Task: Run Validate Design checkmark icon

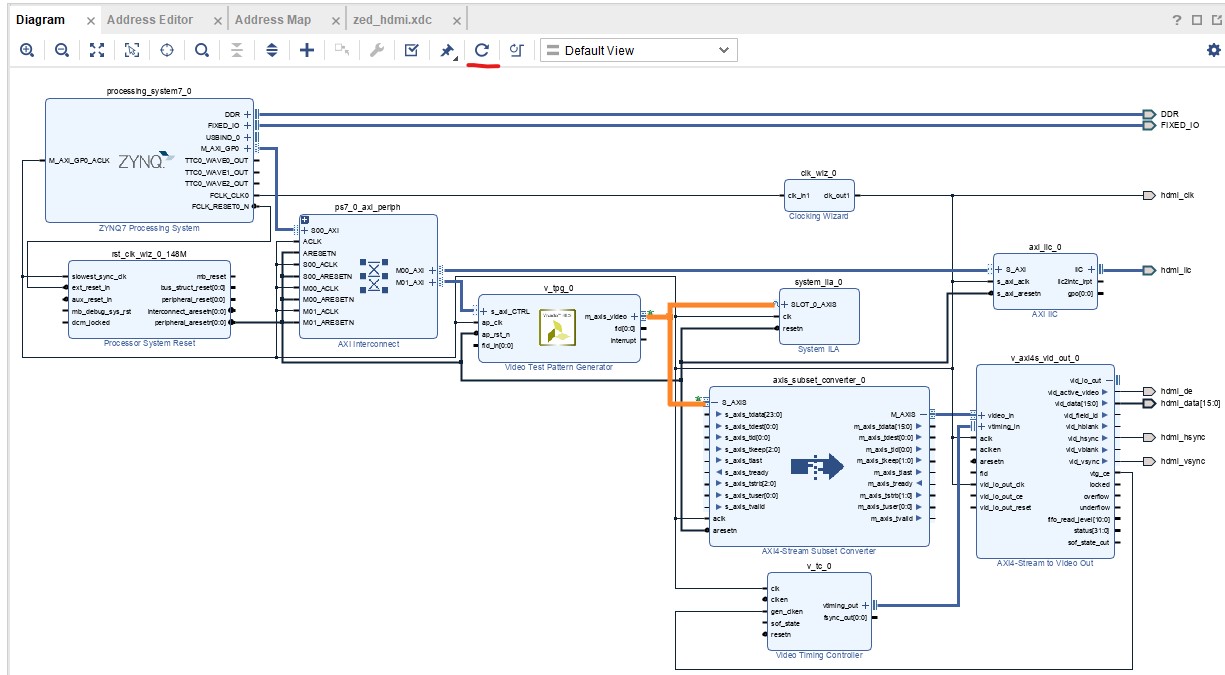Action: point(411,50)
